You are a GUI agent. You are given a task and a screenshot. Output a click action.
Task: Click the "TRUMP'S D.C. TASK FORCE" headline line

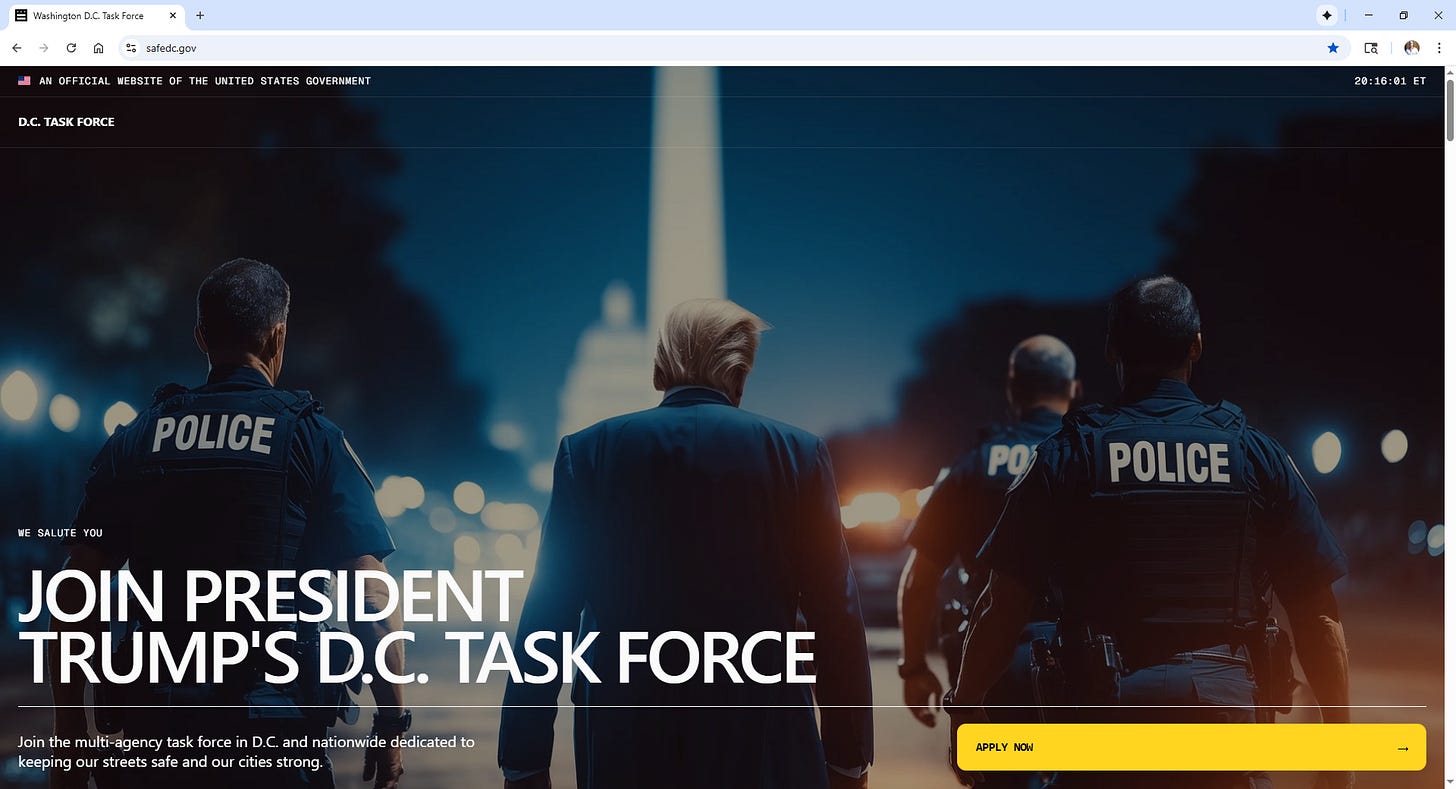coord(417,657)
